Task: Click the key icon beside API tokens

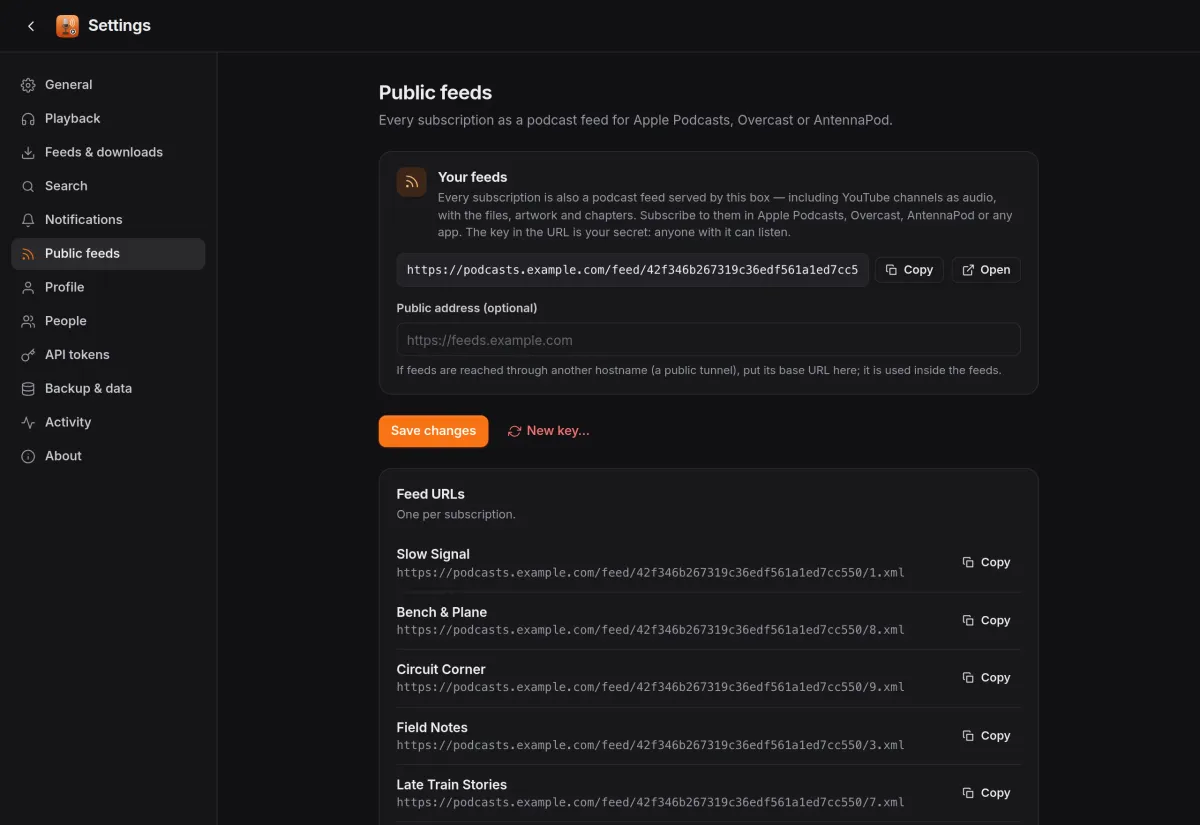Action: [x=28, y=355]
